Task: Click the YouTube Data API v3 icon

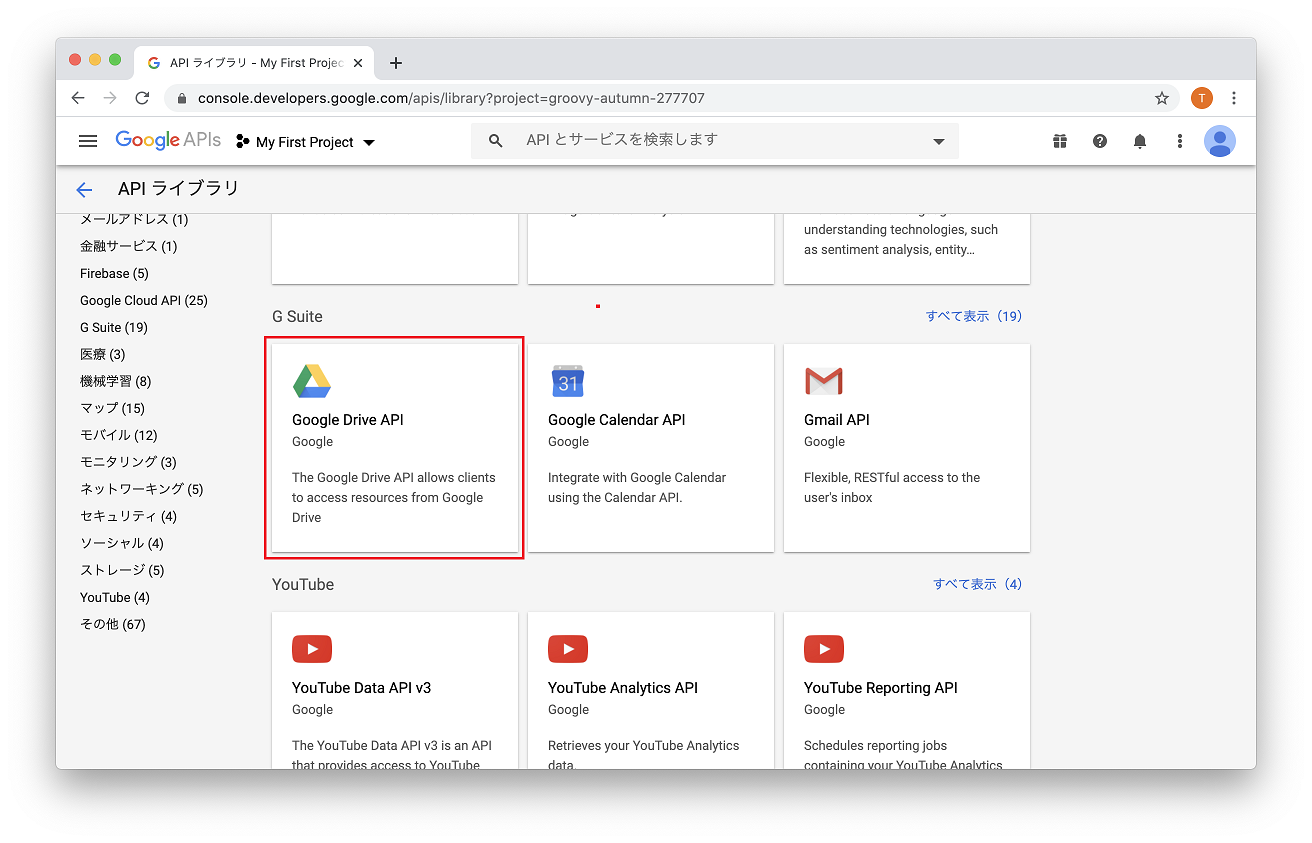Action: coord(312,649)
